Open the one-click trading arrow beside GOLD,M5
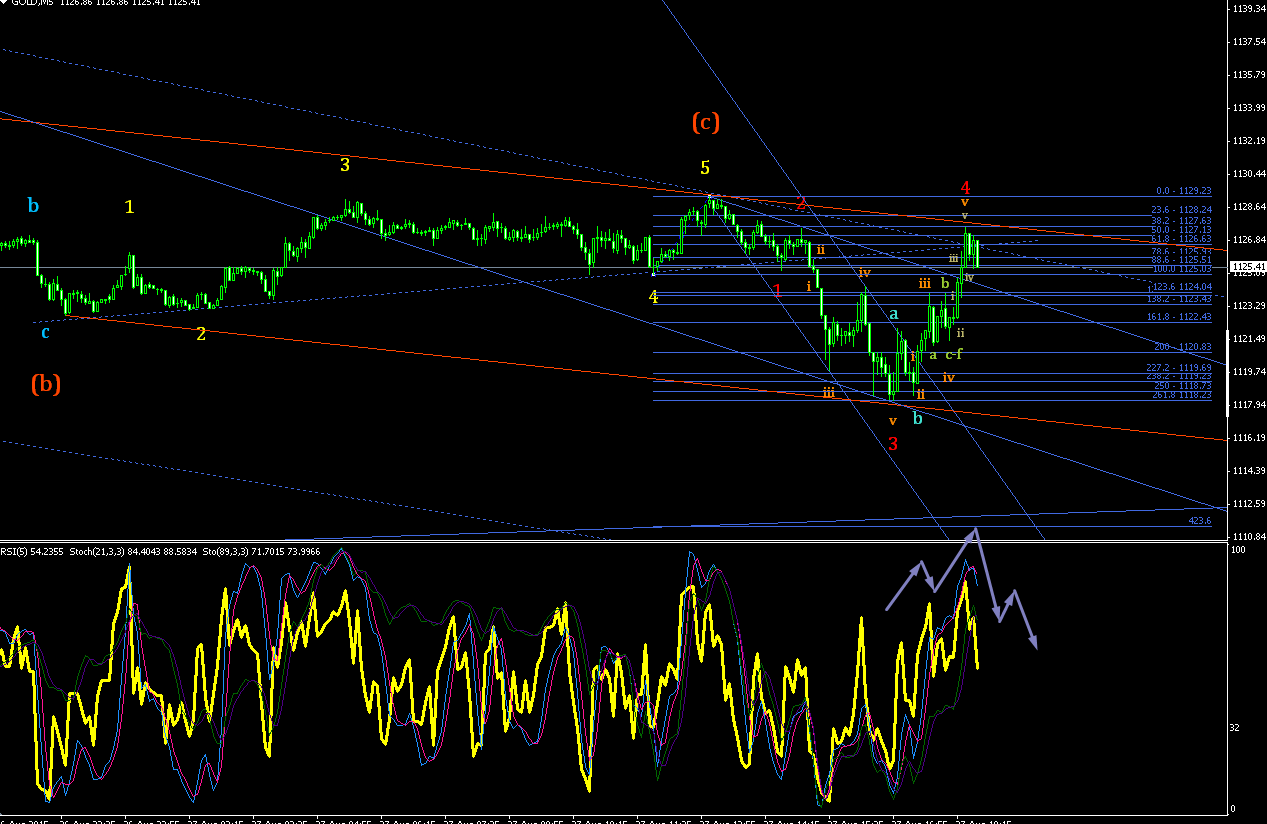Viewport: 1267px width, 824px height. [x=3, y=3]
